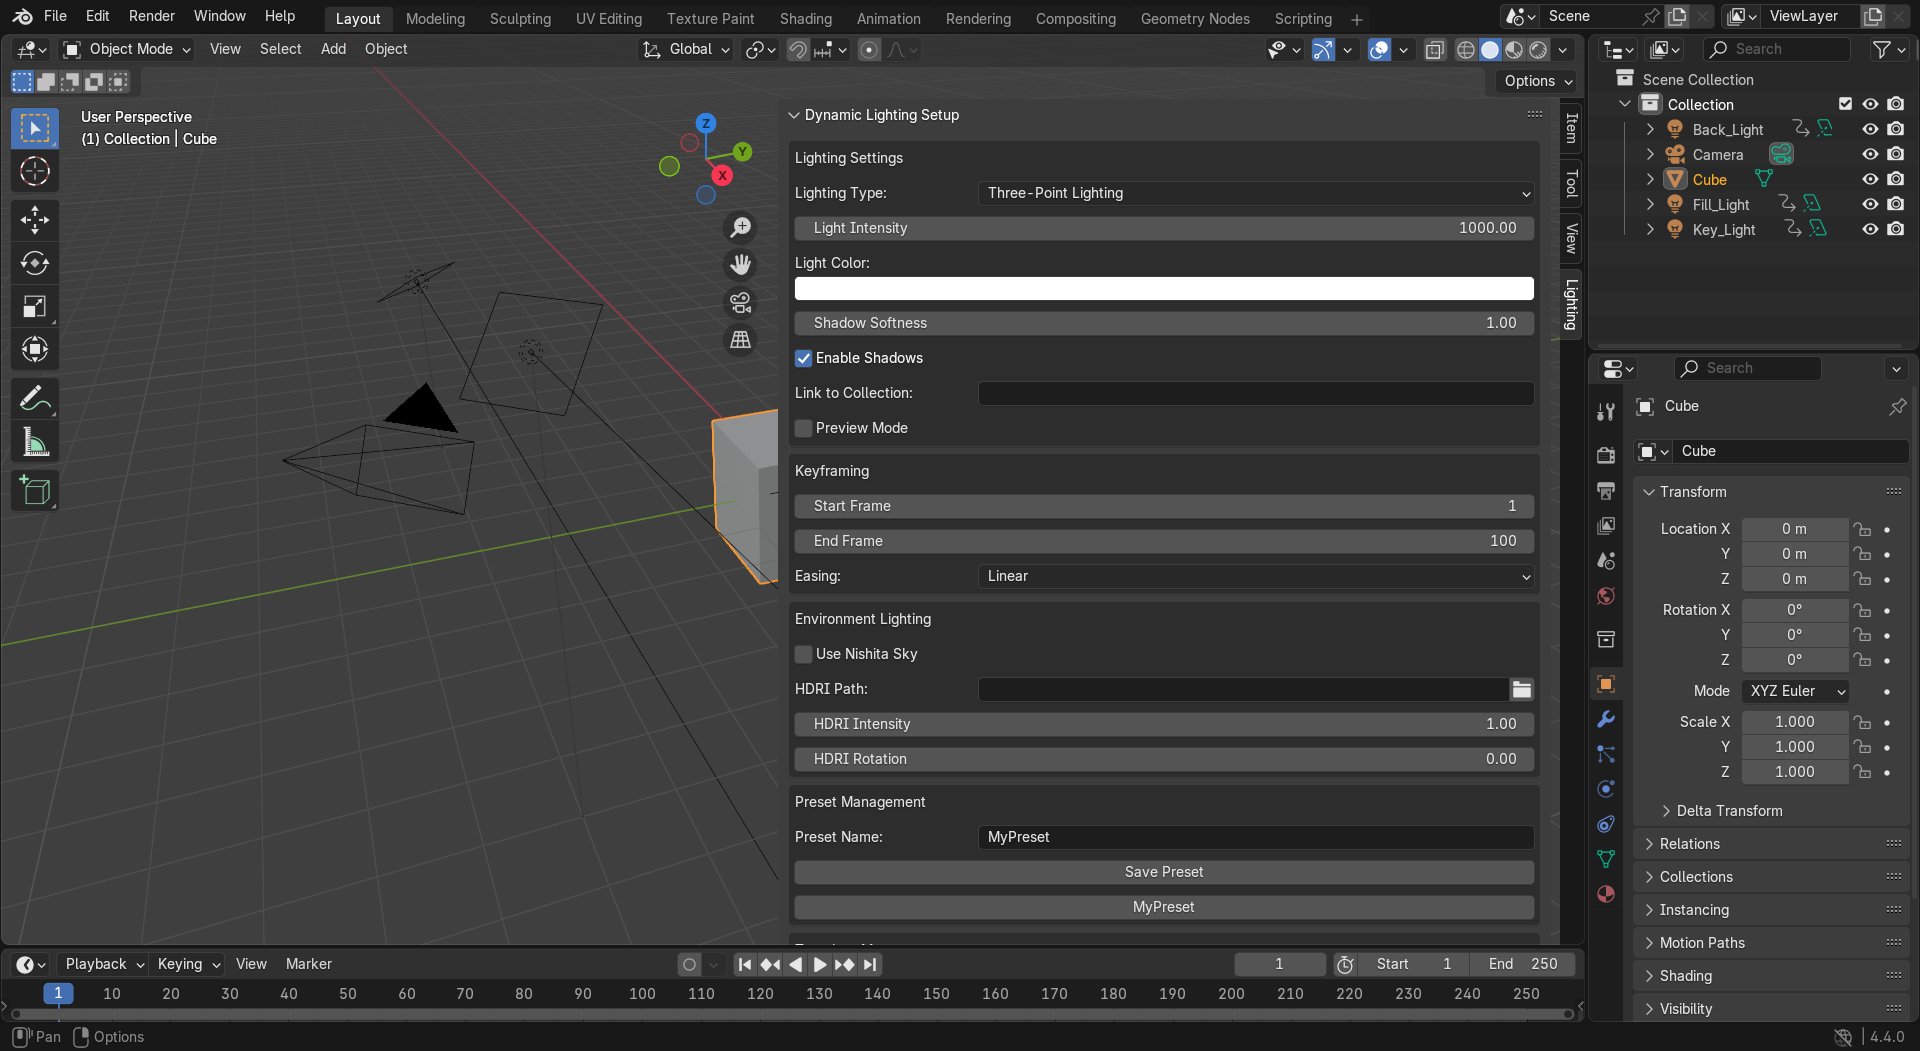Activate the Move tool

(x=35, y=220)
